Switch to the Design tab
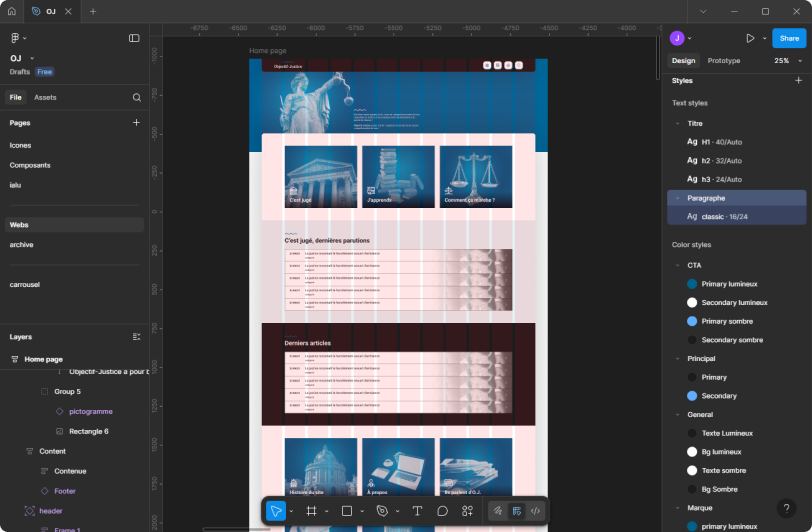The image size is (812, 532). click(683, 61)
